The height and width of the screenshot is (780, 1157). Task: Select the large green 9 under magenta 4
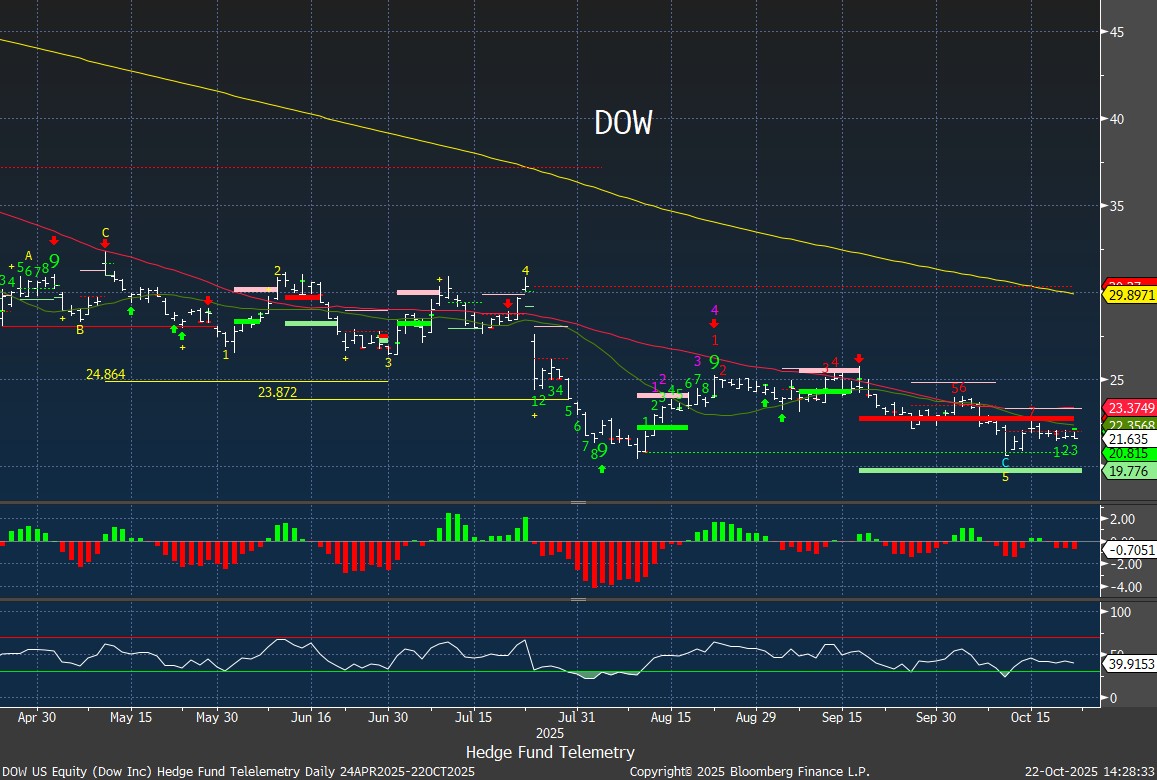(715, 362)
